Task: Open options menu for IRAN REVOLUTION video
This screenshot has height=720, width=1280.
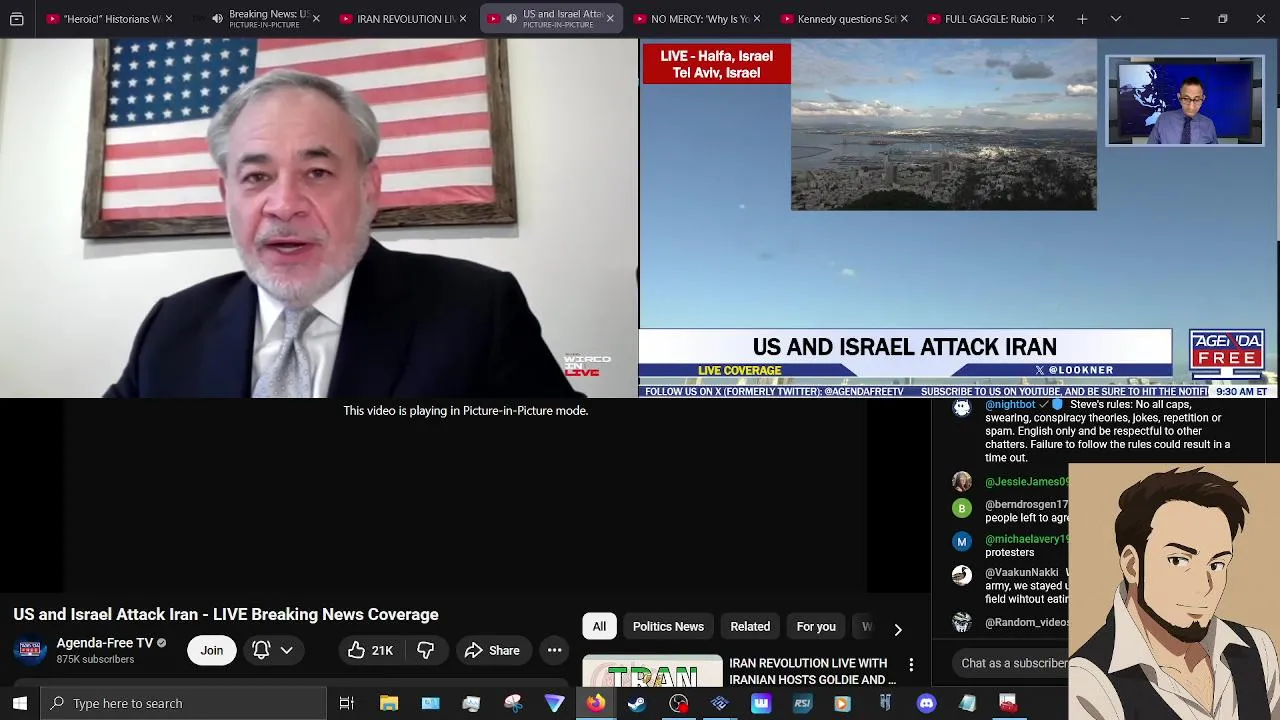Action: pos(911,664)
